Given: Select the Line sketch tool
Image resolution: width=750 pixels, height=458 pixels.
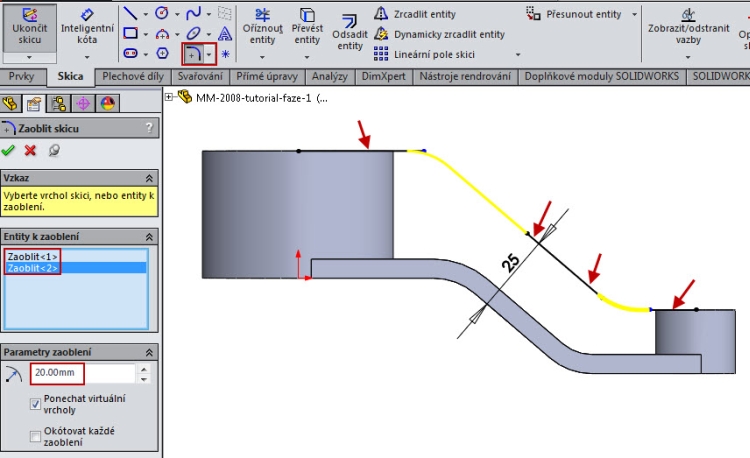Looking at the screenshot, I should click(130, 13).
